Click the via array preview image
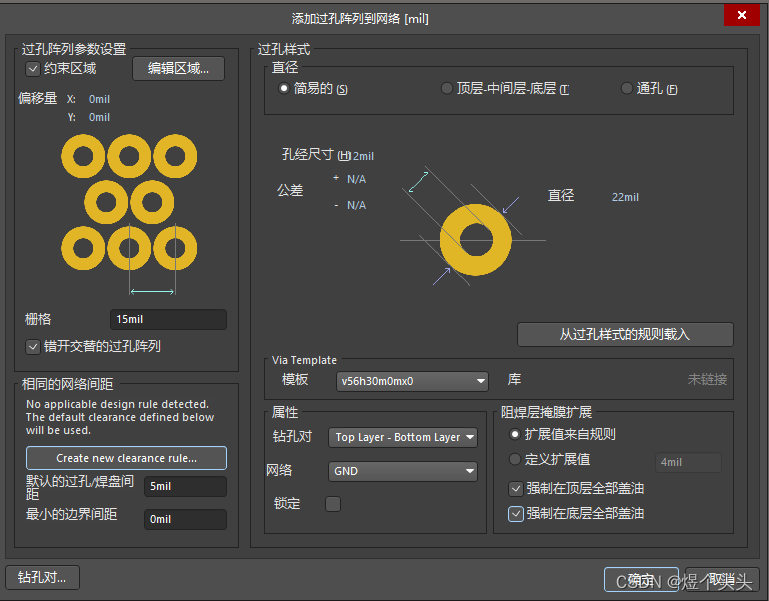769x601 pixels. (x=129, y=214)
